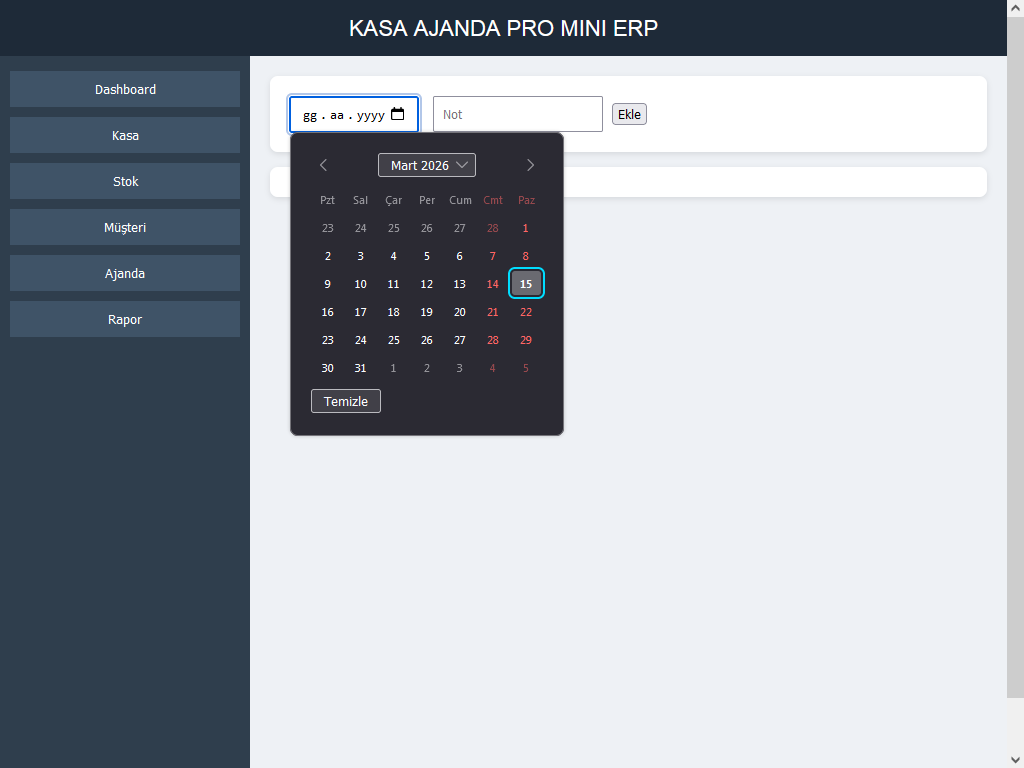Go to previous month arrow

click(323, 165)
